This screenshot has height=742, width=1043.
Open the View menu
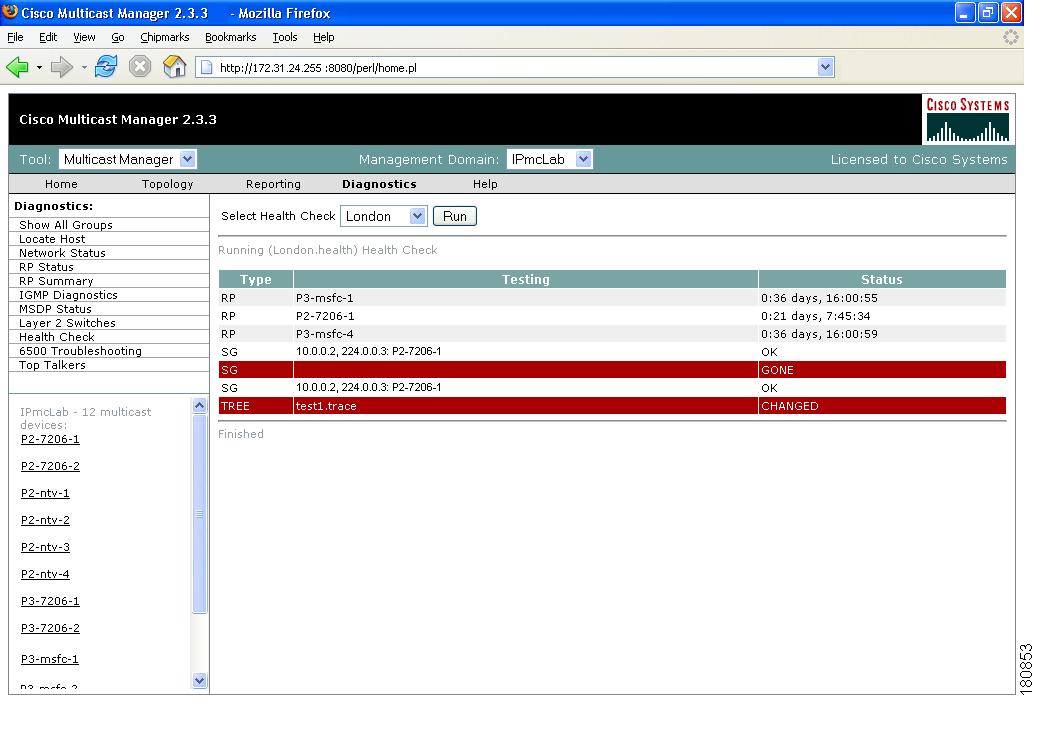[84, 37]
